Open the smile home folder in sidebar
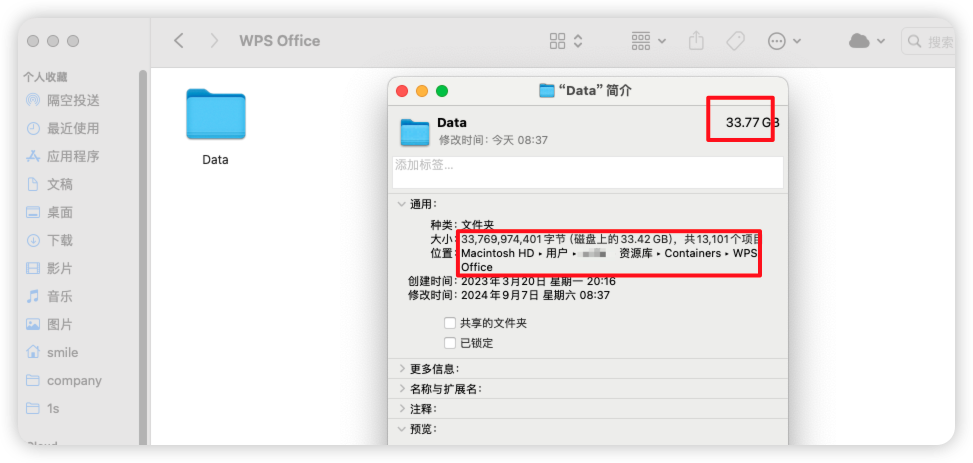 [52, 353]
